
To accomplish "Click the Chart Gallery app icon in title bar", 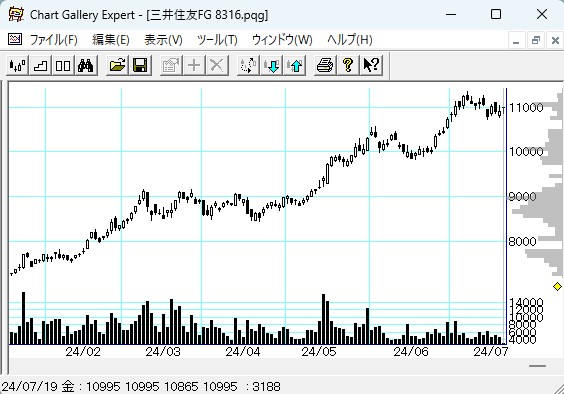I will [x=16, y=15].
